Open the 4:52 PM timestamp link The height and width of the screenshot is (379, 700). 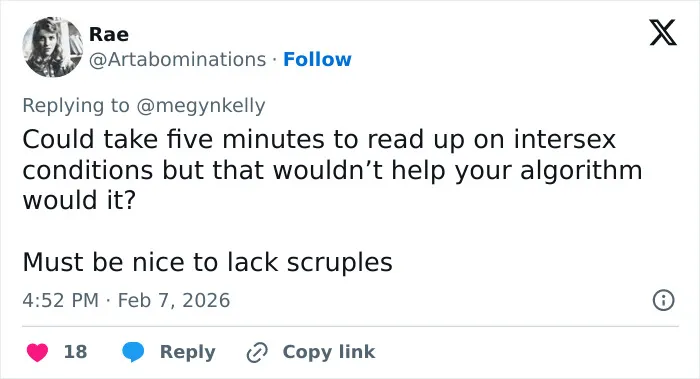tap(60, 300)
